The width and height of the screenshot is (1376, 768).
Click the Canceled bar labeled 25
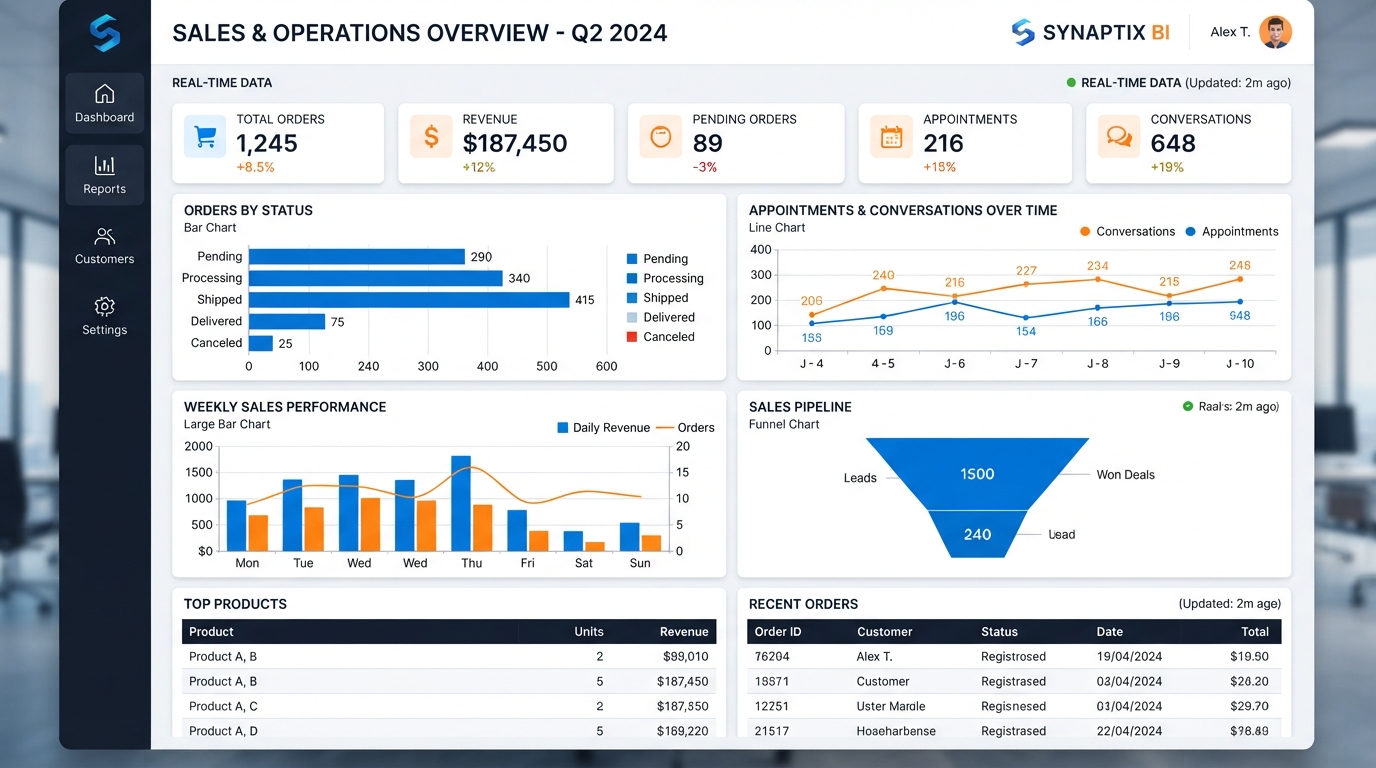tap(261, 343)
